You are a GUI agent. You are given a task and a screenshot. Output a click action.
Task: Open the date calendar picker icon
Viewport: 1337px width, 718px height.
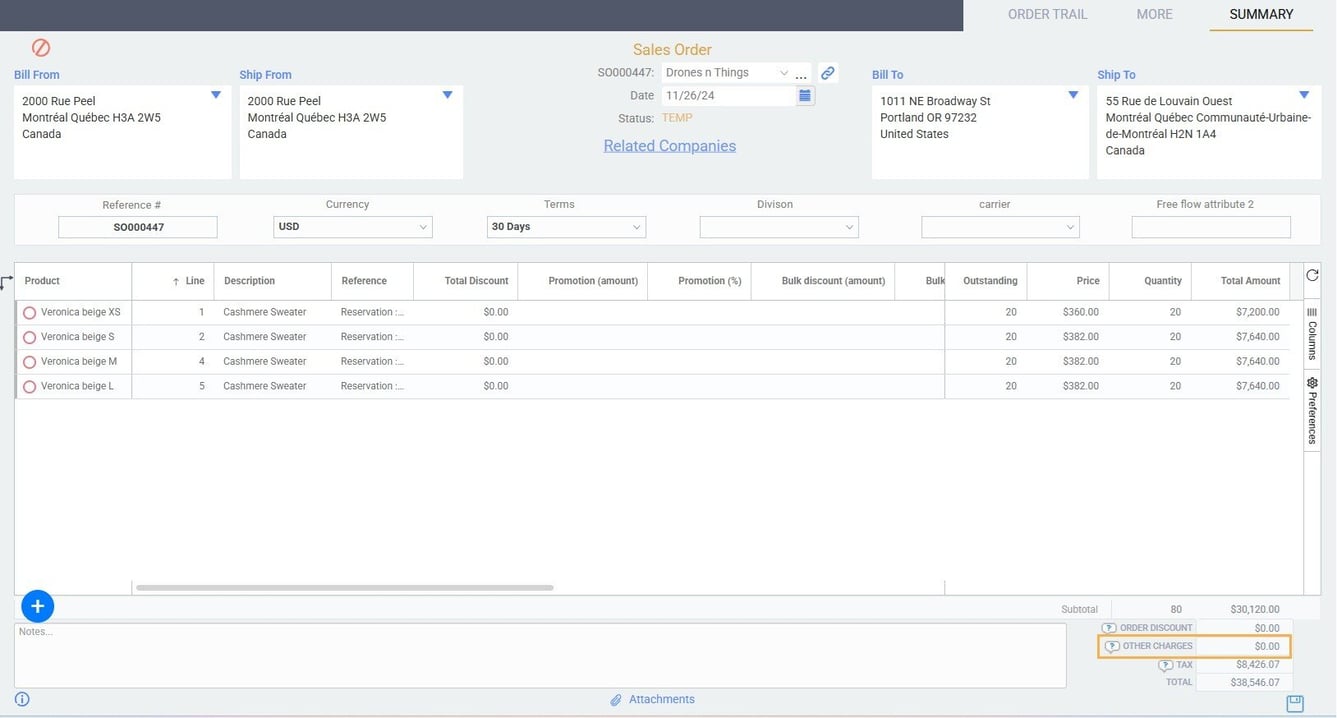805,96
